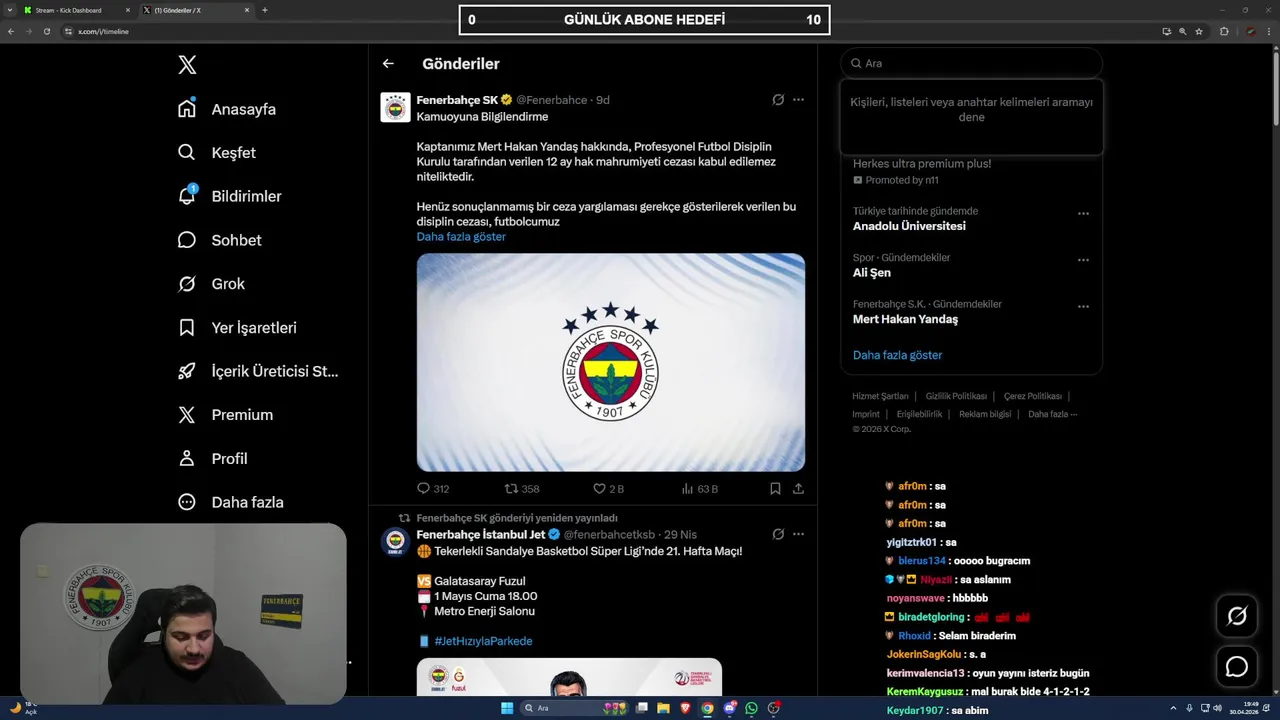Viewport: 1280px width, 720px height.
Task: Open options for Anadolu Üniversitesi trend
Action: click(1083, 214)
